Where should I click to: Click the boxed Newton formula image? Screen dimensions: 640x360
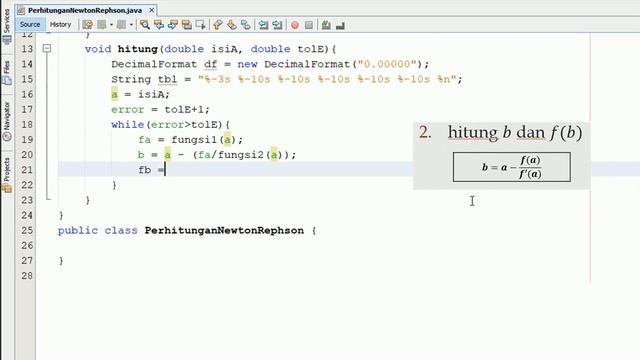pos(512,167)
